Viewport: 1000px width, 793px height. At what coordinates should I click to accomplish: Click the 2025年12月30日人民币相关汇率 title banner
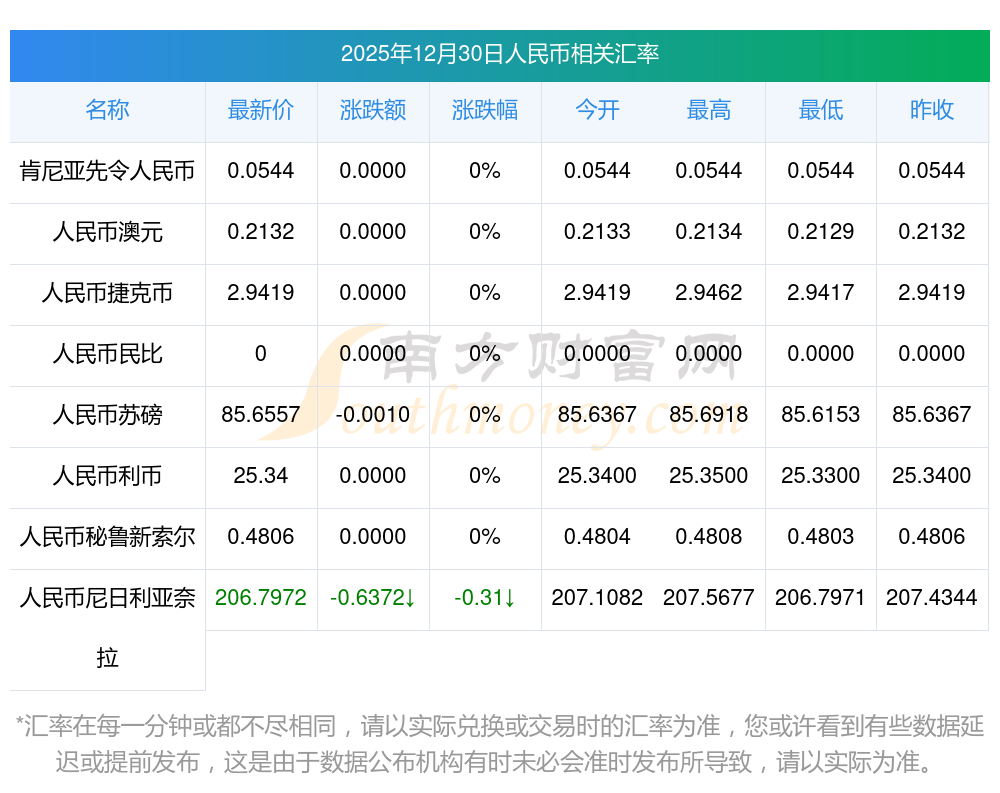pyautogui.click(x=499, y=54)
